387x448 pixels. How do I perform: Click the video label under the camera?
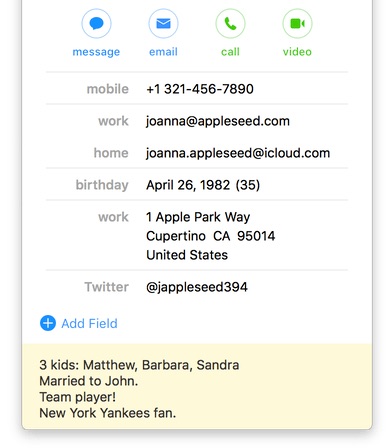(297, 52)
